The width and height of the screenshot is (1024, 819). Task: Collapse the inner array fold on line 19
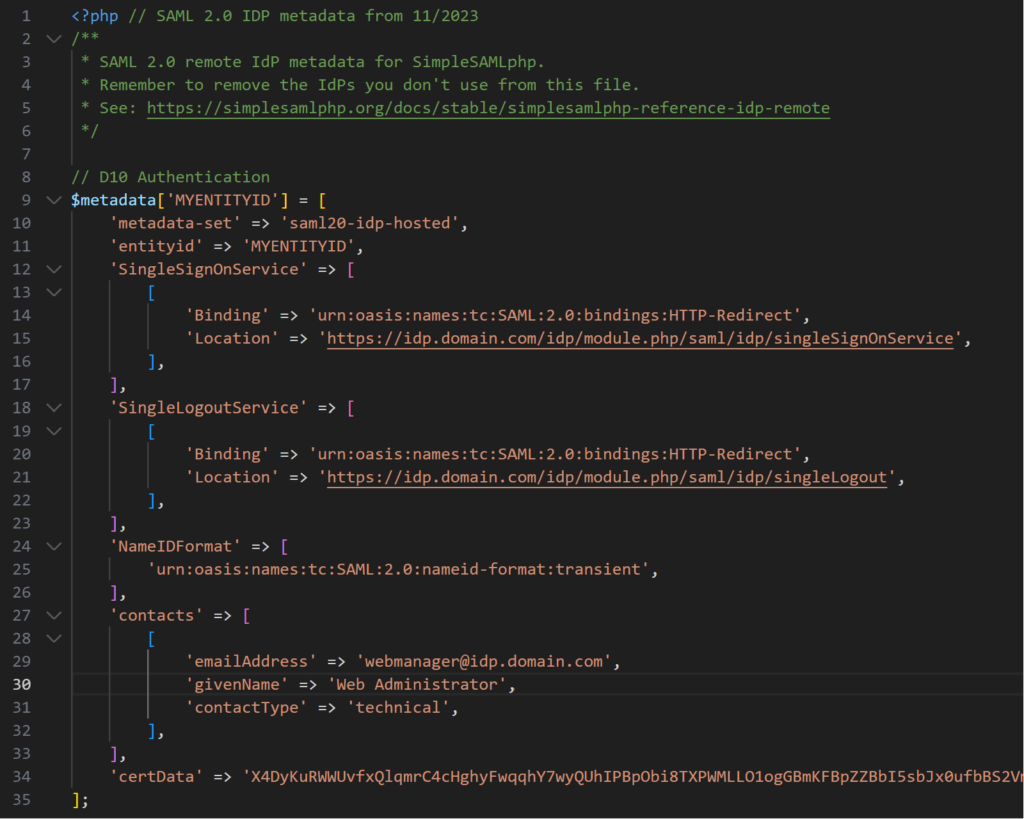pyautogui.click(x=54, y=431)
